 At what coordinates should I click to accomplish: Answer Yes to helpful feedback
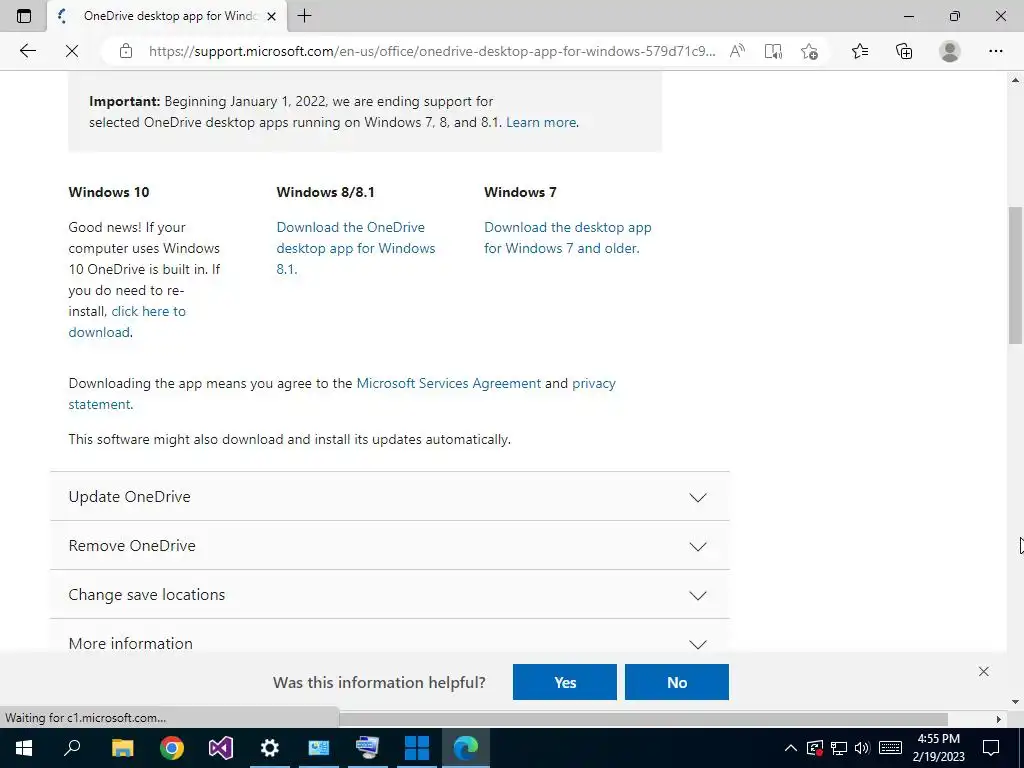(565, 682)
